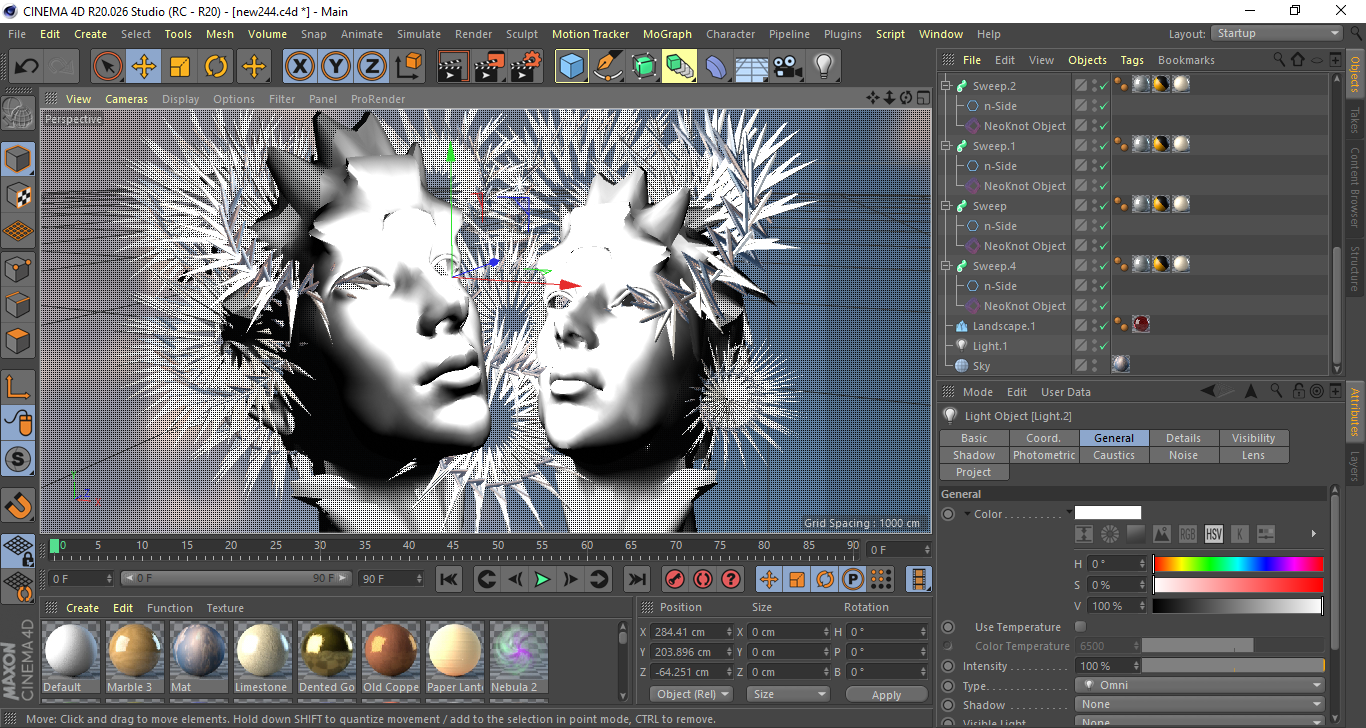Open the Coord. tab
1366x728 pixels.
(1044, 438)
